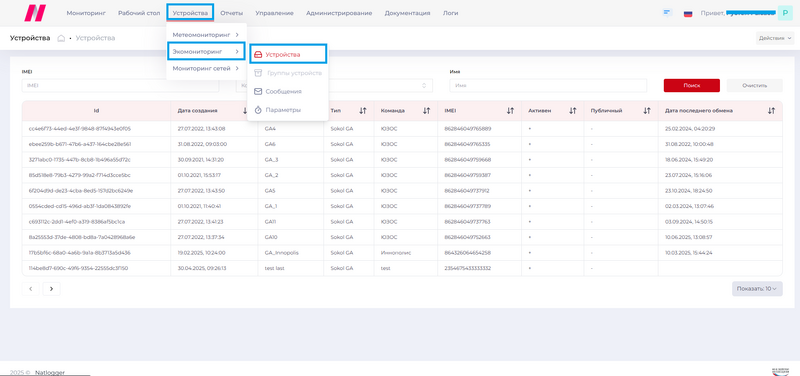Screen dimensions: 800x376
Task: Expand the Экомониторинг submenu
Action: click(206, 52)
